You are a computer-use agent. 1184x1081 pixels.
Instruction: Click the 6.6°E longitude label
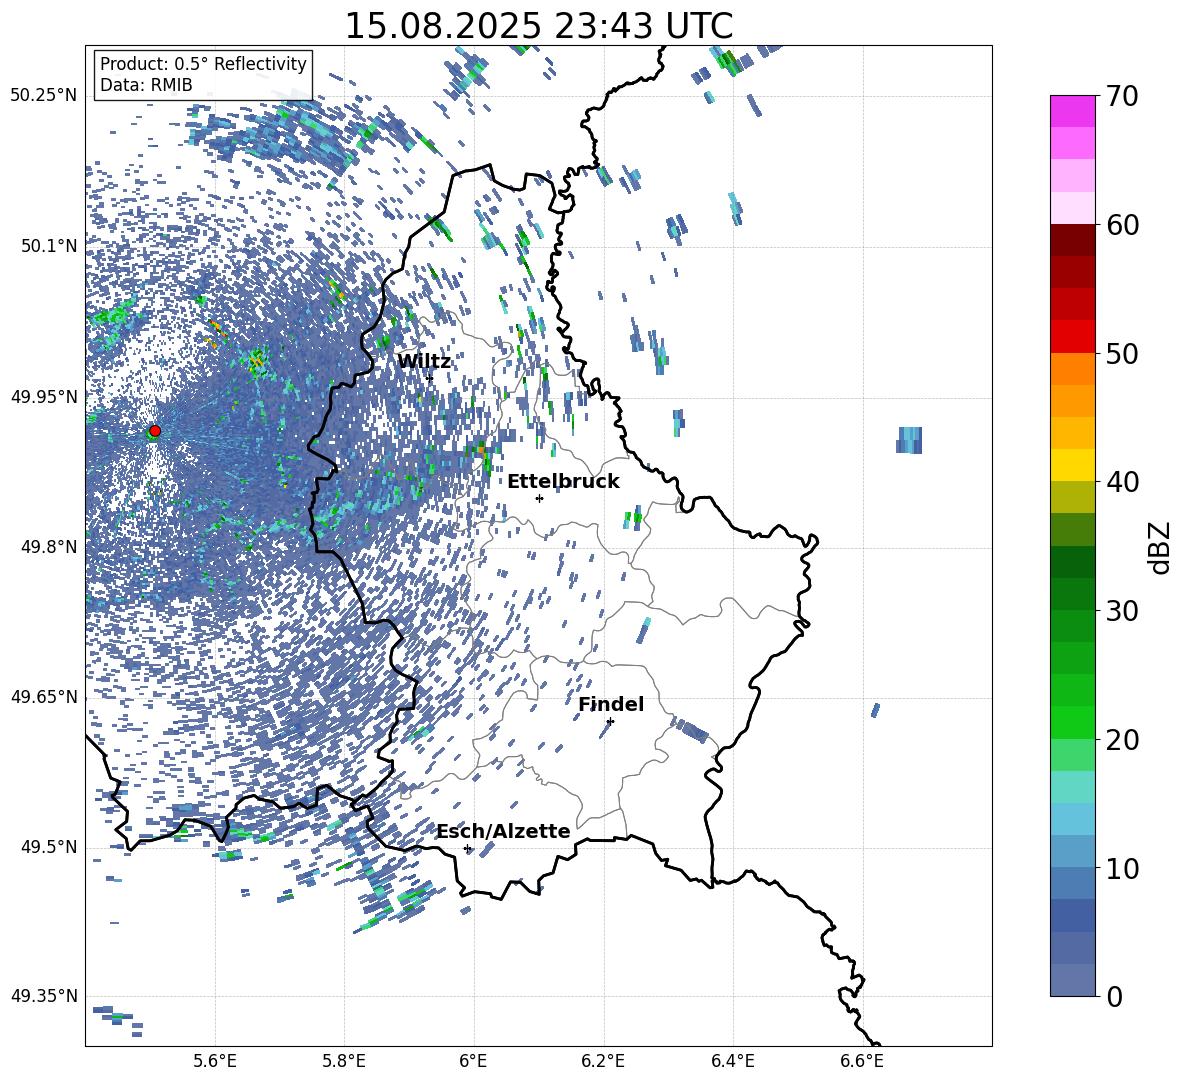tap(862, 1061)
